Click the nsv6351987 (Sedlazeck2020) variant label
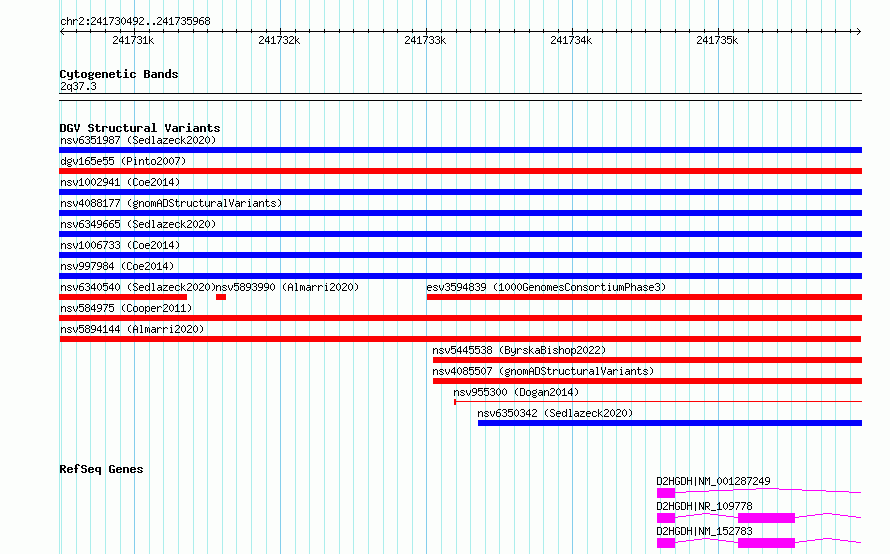 (x=138, y=140)
